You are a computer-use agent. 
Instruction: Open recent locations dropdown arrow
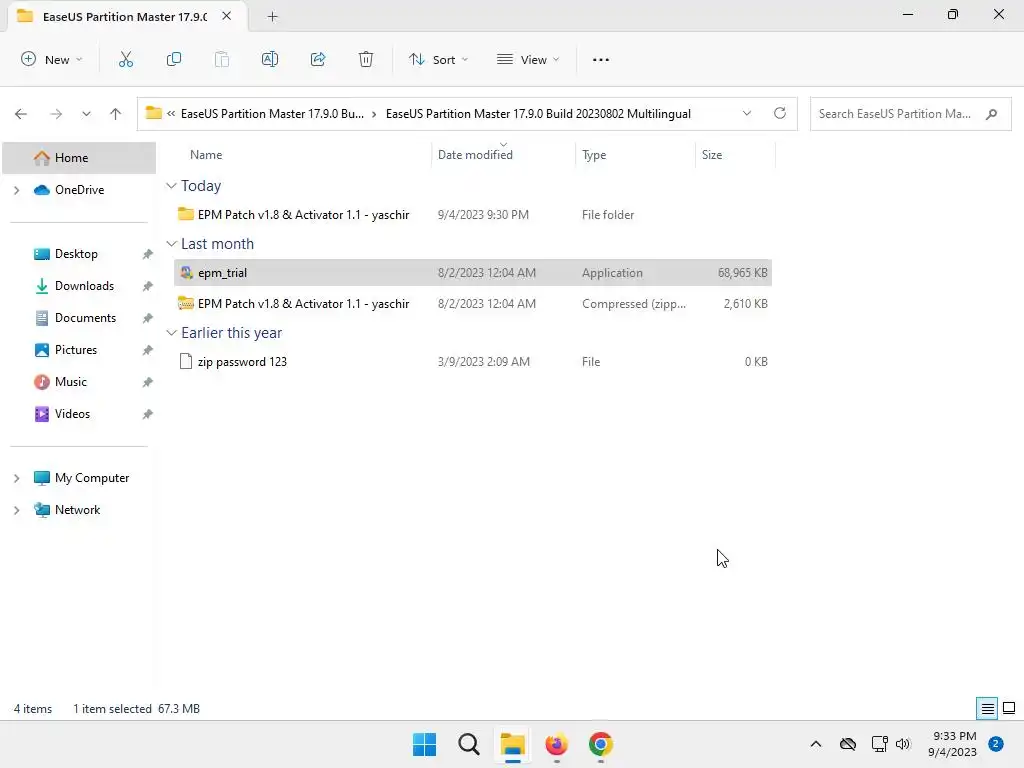tap(86, 114)
